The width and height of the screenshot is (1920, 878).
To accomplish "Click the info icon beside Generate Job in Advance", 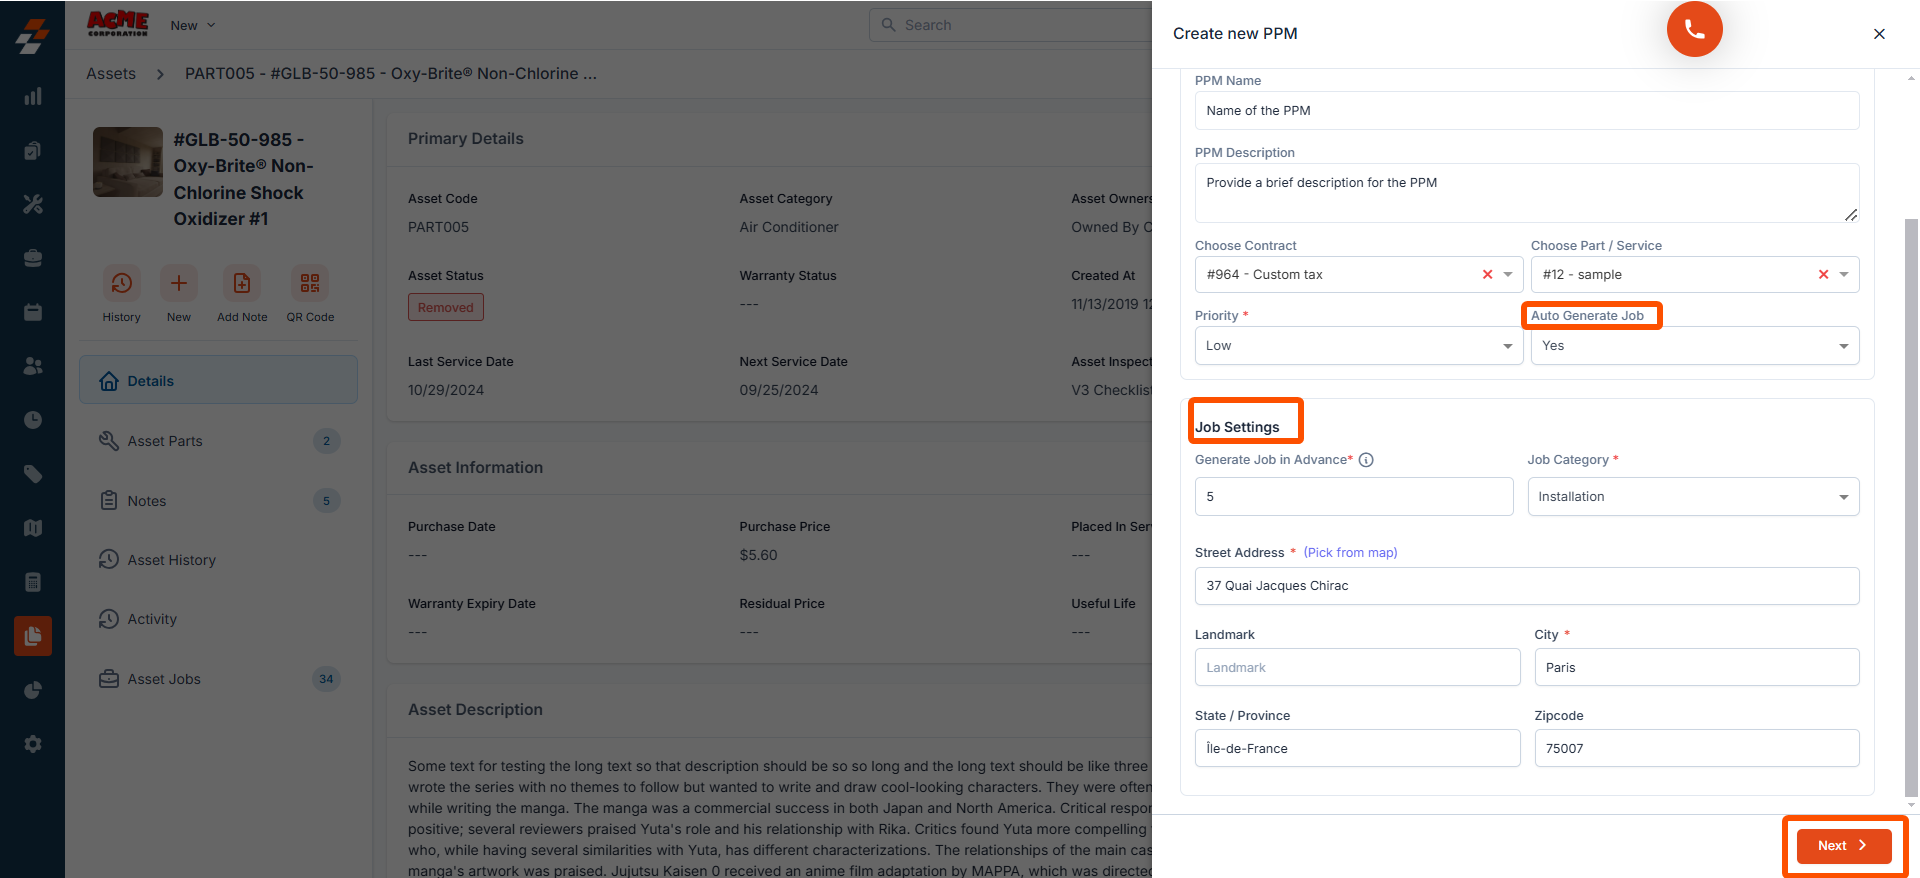I will click(x=1366, y=460).
